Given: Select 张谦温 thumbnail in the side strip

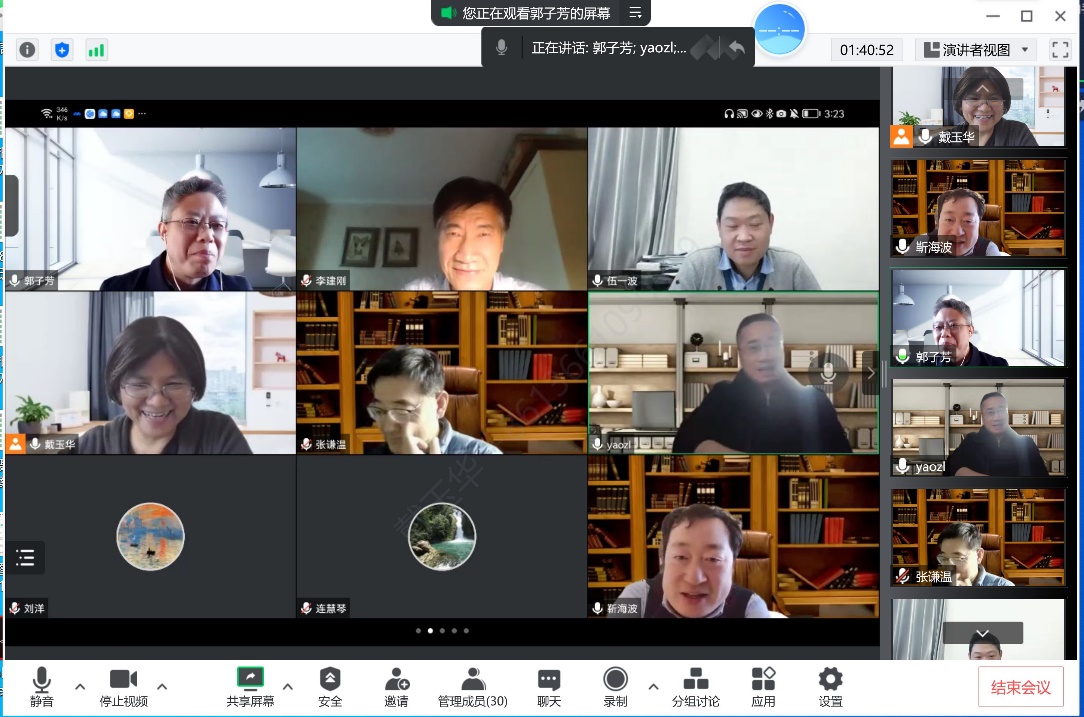Looking at the screenshot, I should click(978, 537).
